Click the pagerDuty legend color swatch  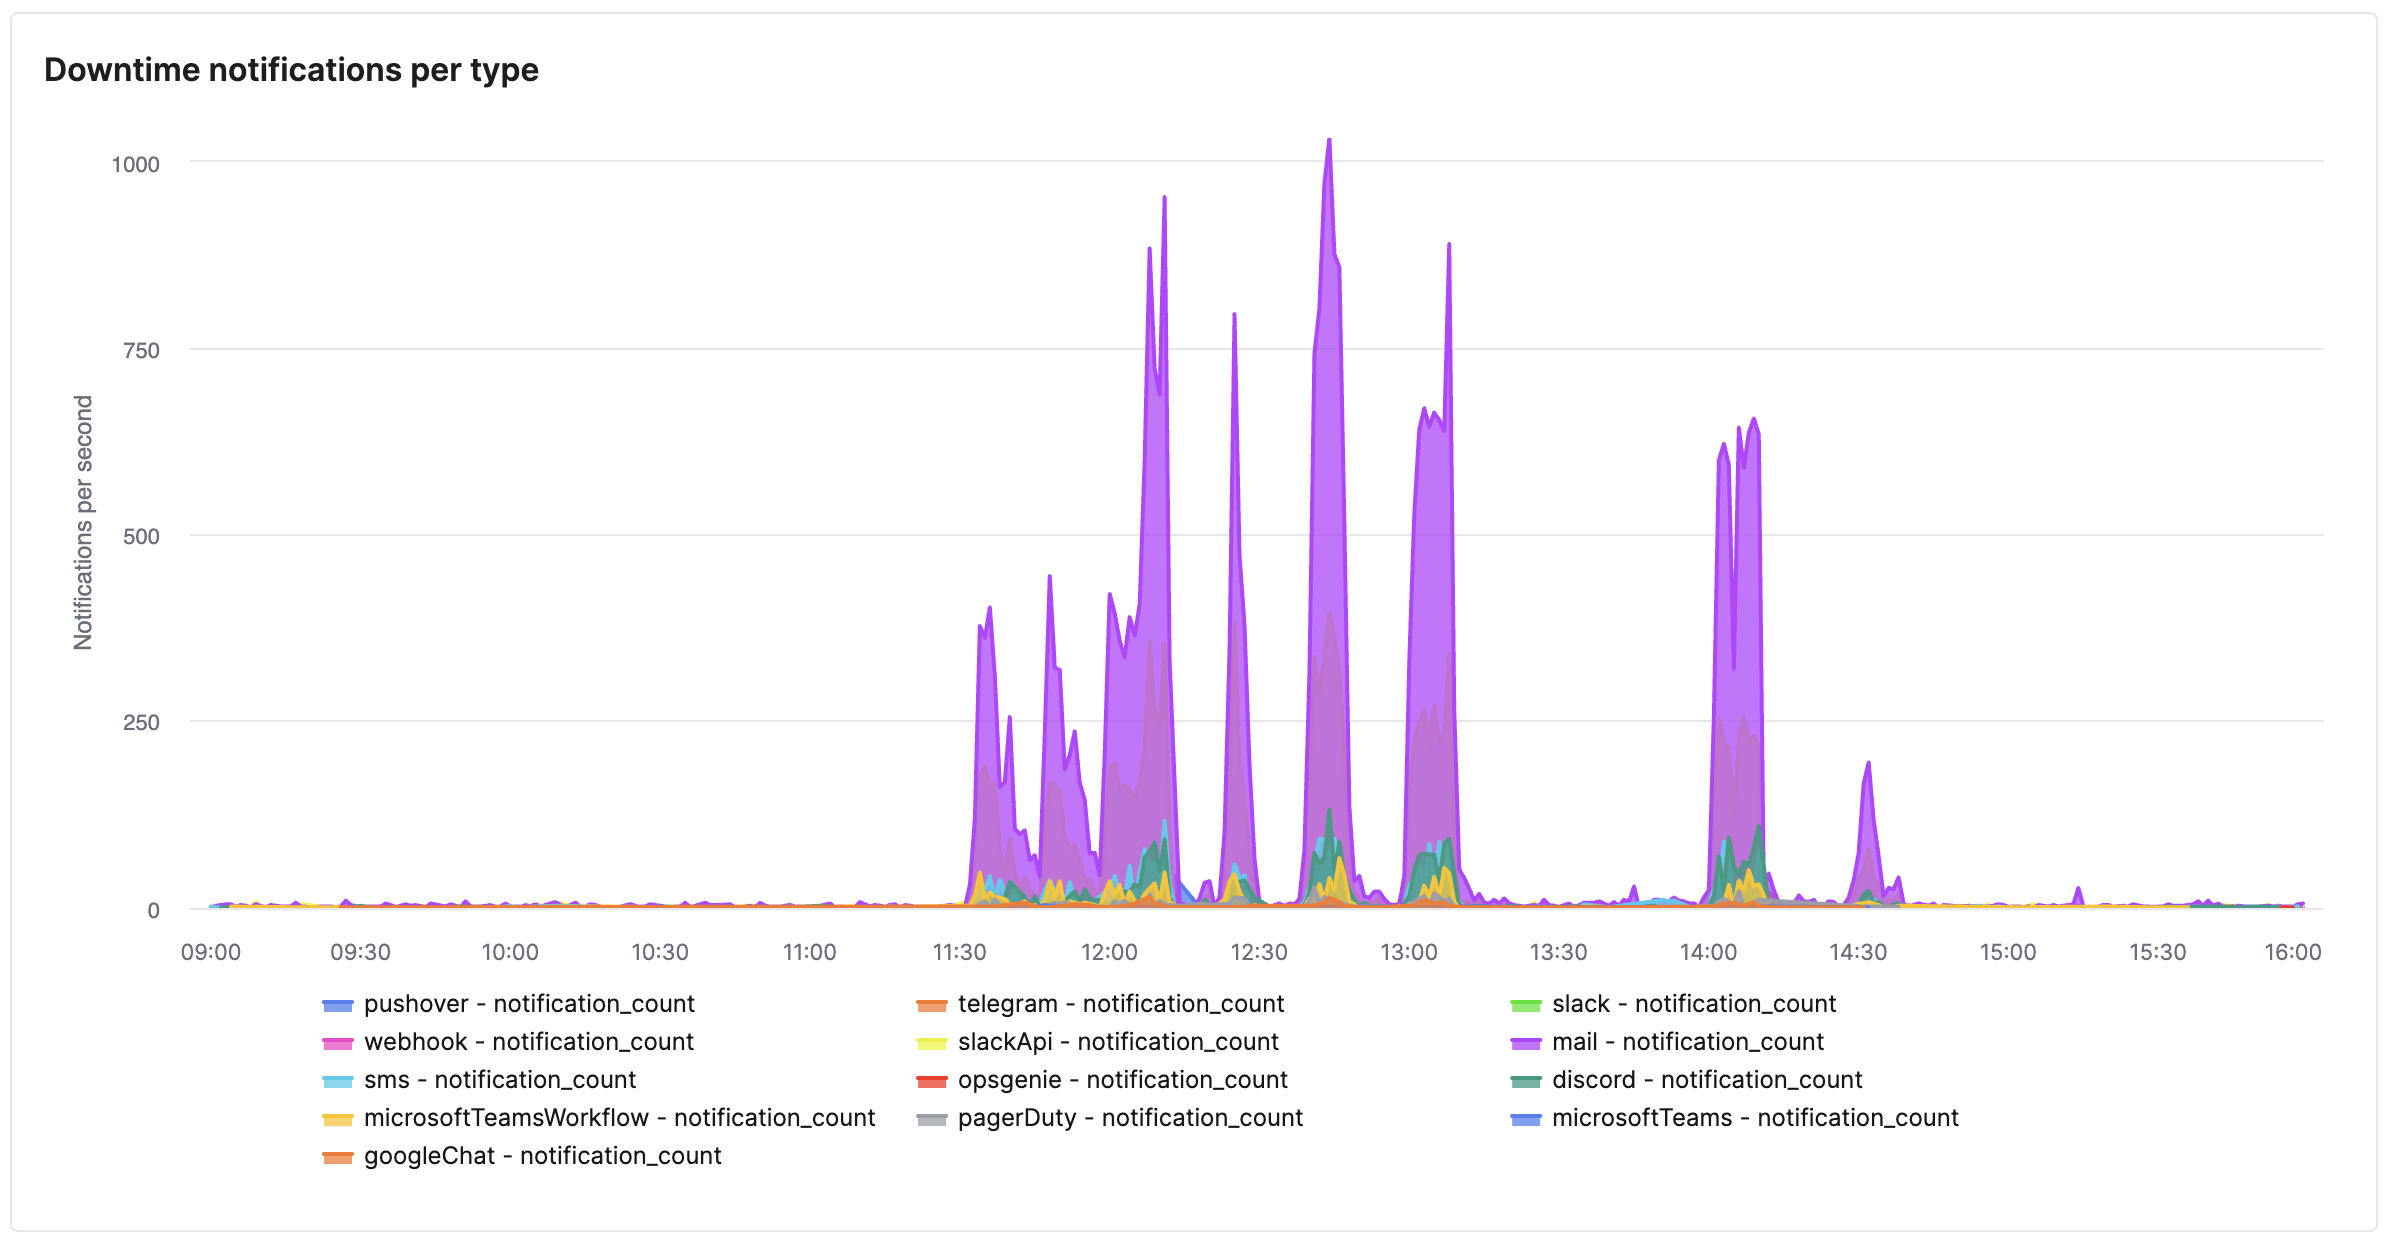tap(932, 1119)
